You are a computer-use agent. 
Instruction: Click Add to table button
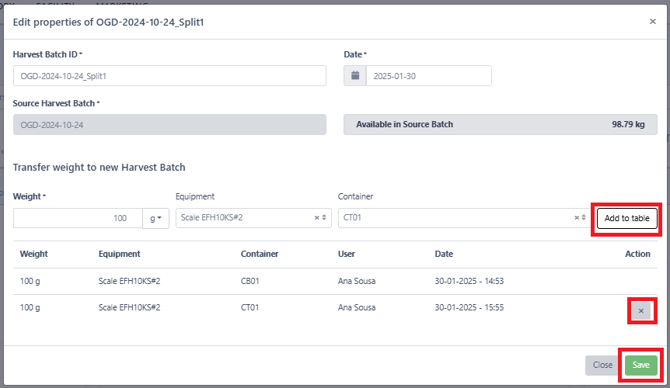pos(627,218)
